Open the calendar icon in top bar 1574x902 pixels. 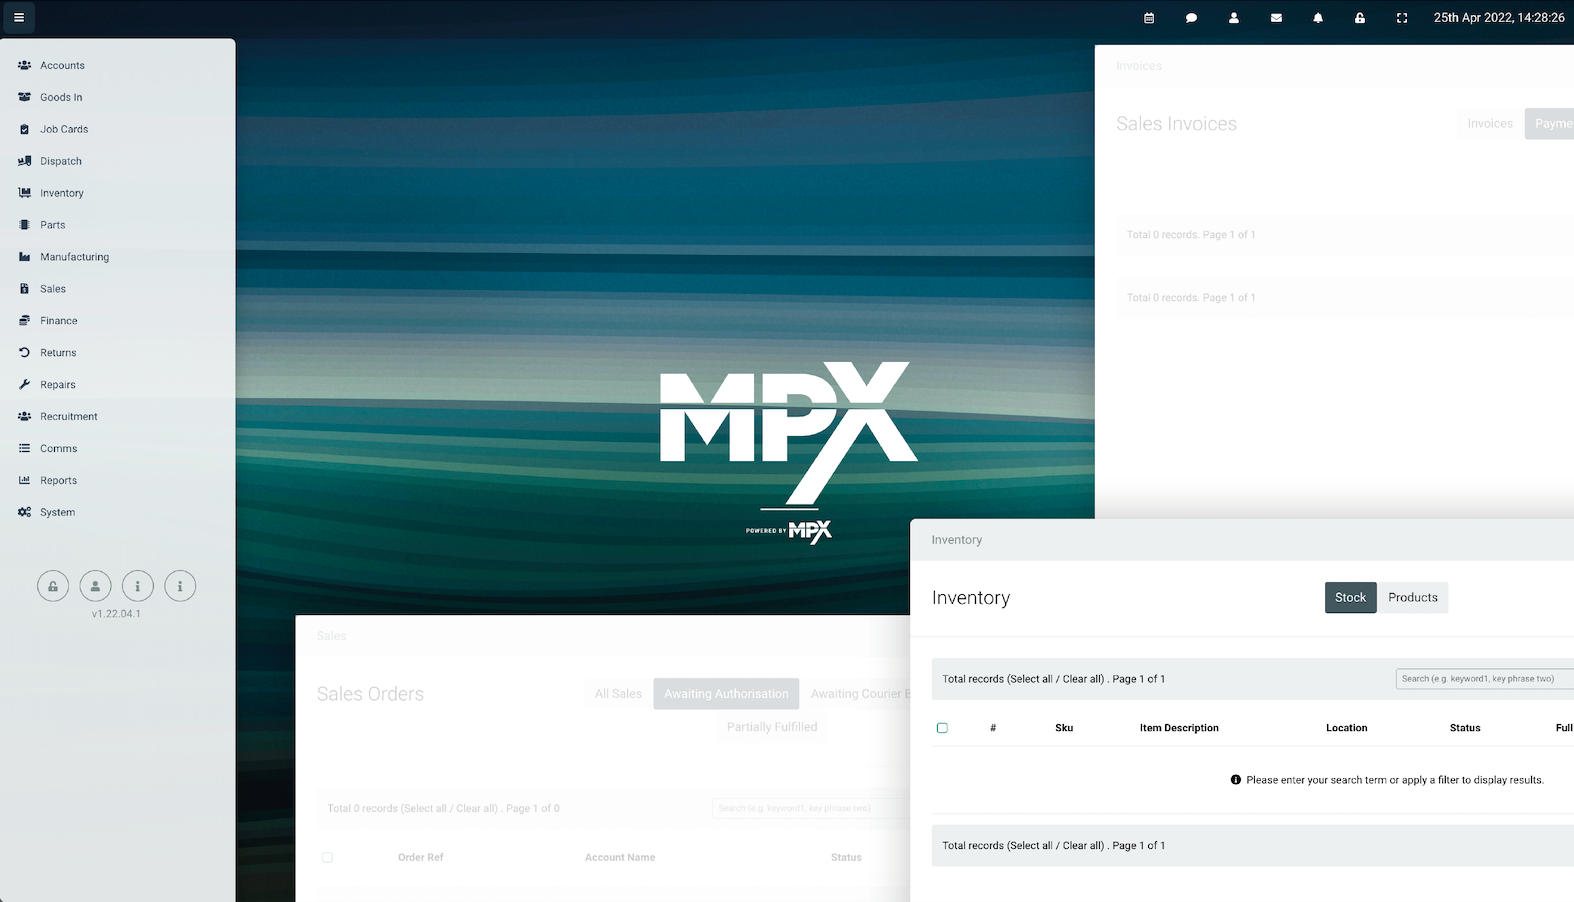pyautogui.click(x=1149, y=18)
